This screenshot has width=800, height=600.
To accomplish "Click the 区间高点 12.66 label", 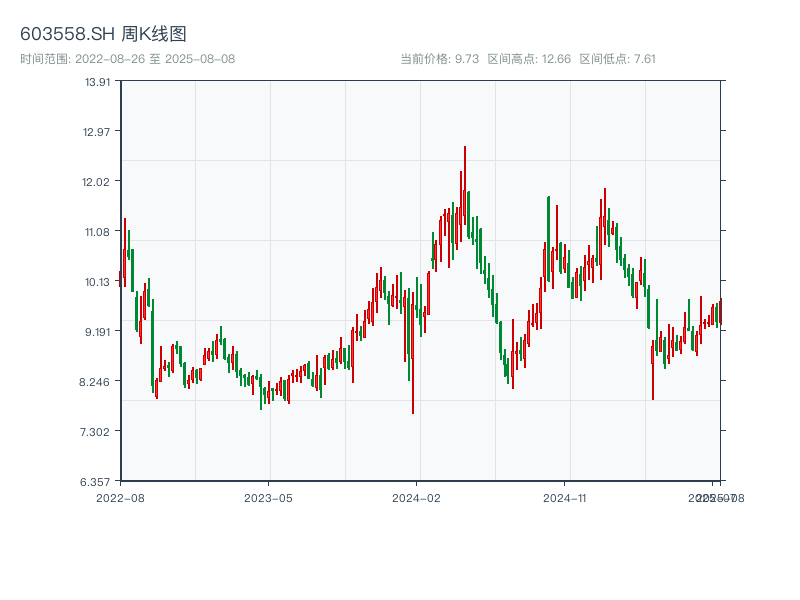I will 529,59.
